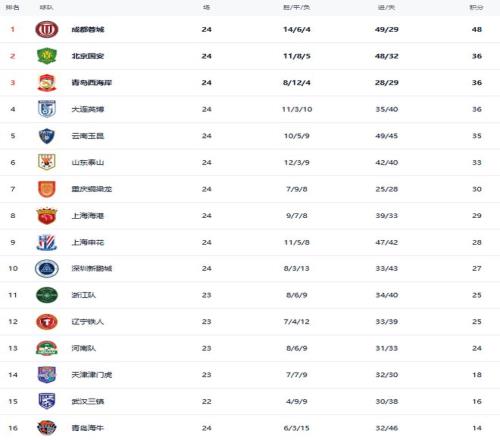
Task: Click the 进/失 goals column header
Action: point(387,7)
